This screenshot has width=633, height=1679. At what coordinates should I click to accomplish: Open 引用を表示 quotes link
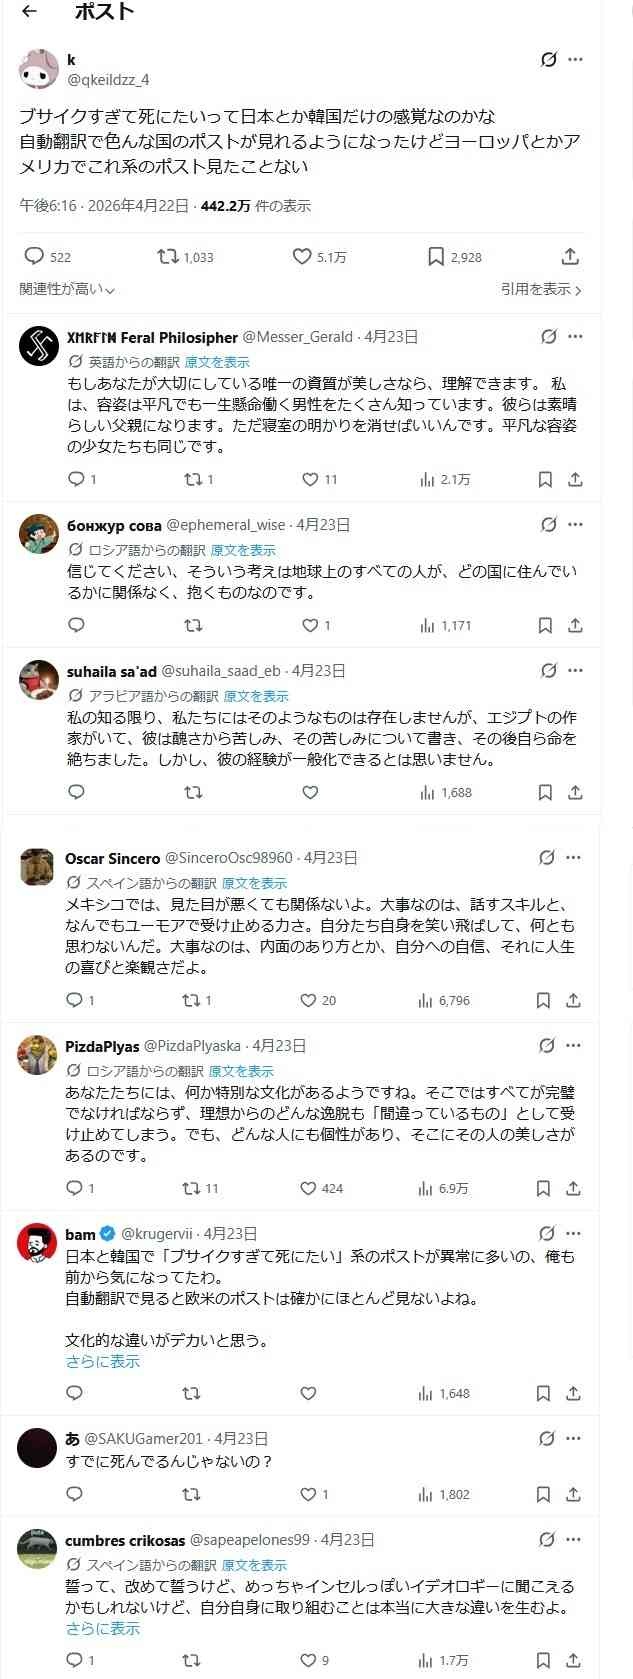click(x=541, y=290)
